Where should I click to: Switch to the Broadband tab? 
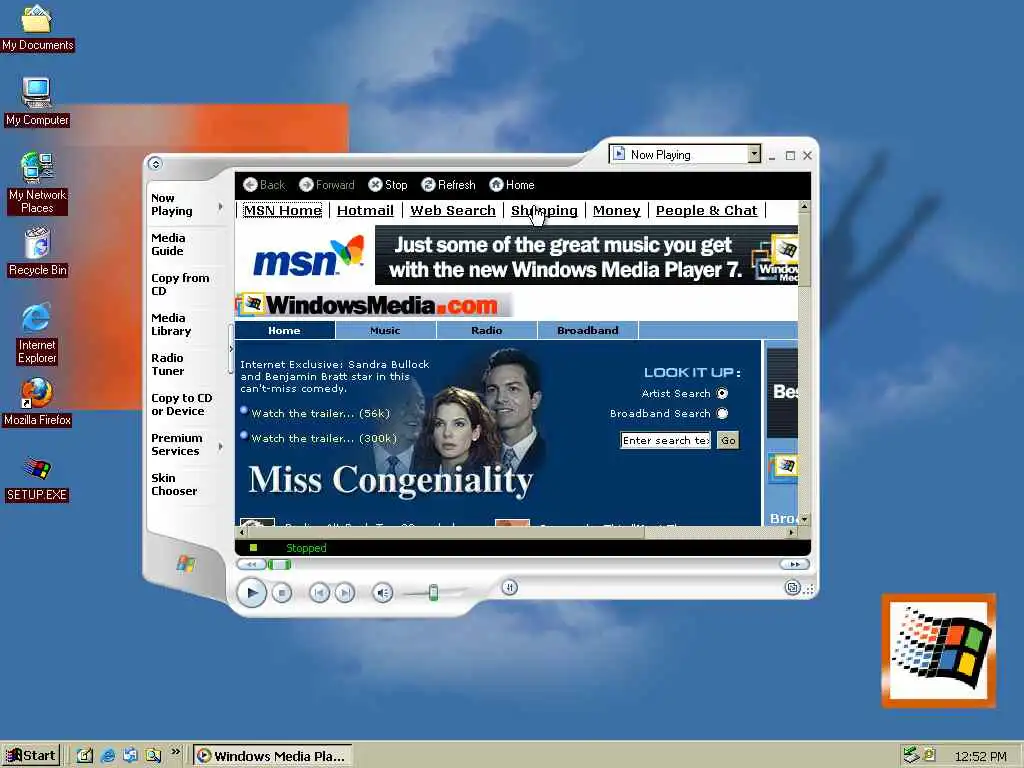click(588, 330)
